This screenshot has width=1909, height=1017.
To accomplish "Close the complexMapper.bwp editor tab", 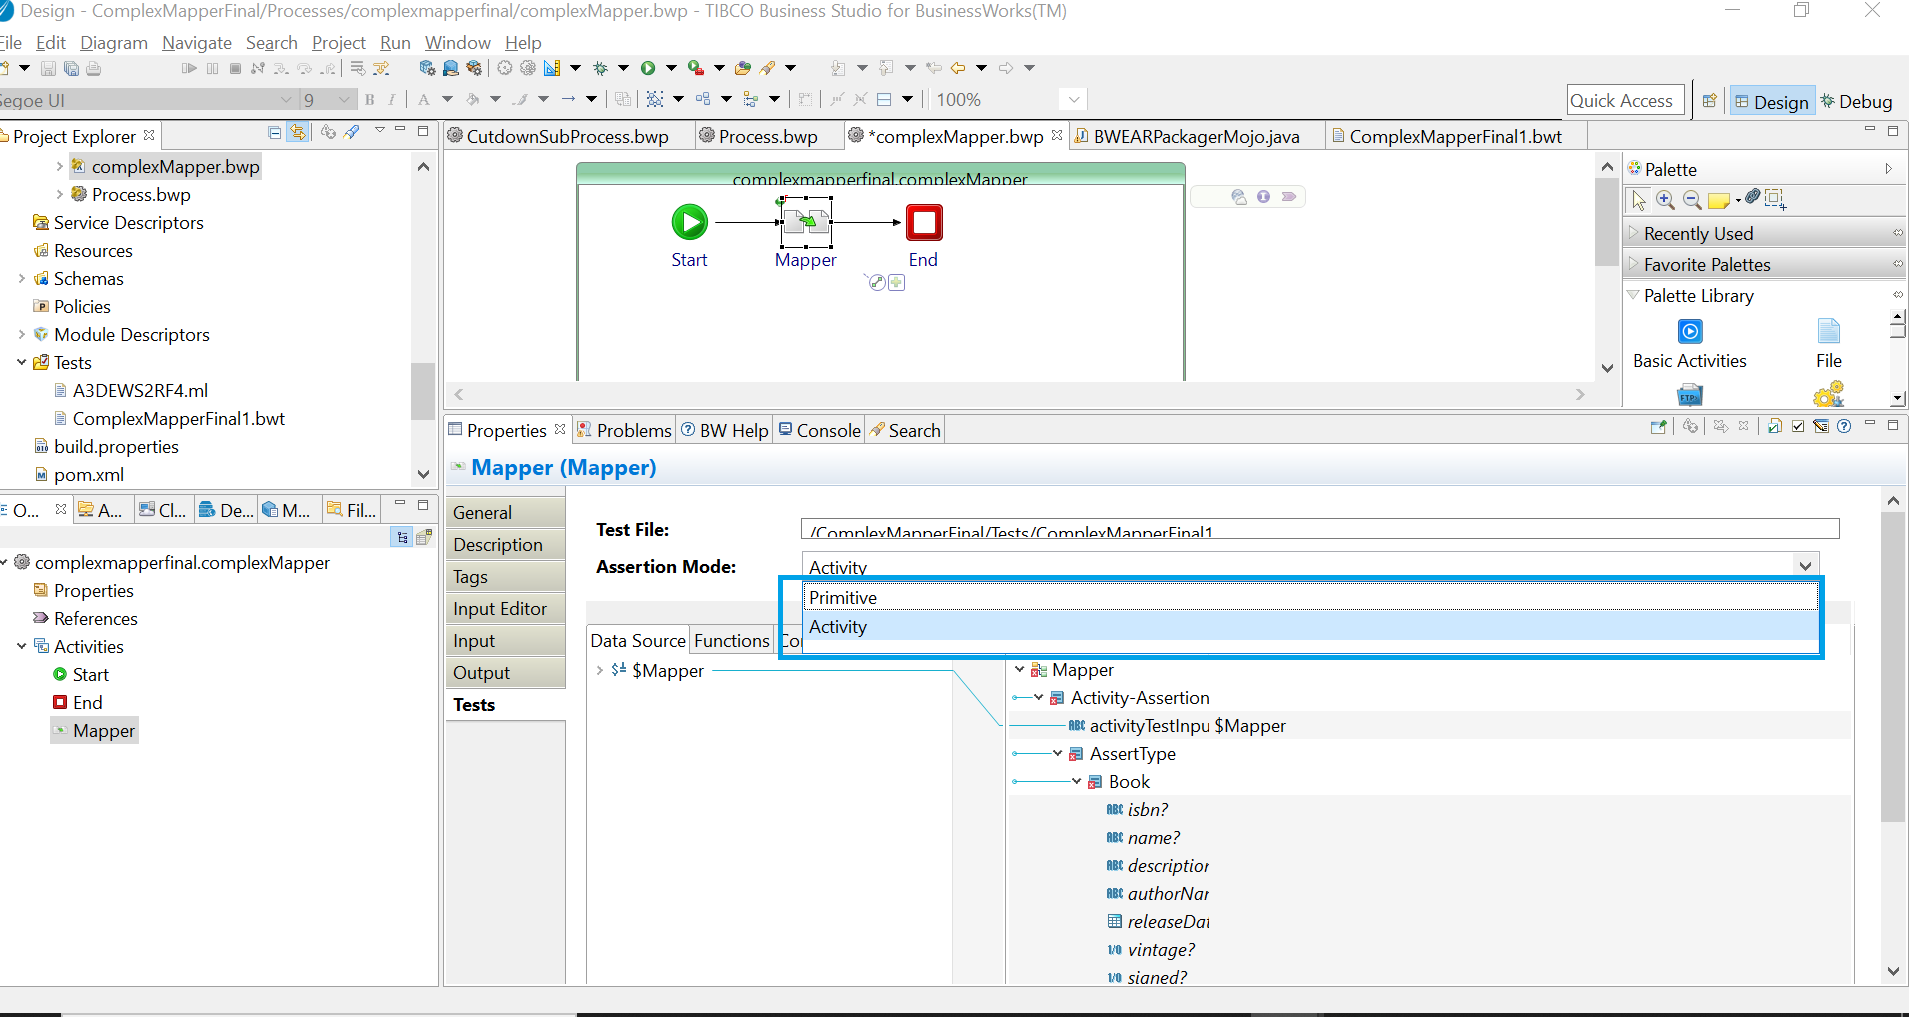I will coord(1057,135).
